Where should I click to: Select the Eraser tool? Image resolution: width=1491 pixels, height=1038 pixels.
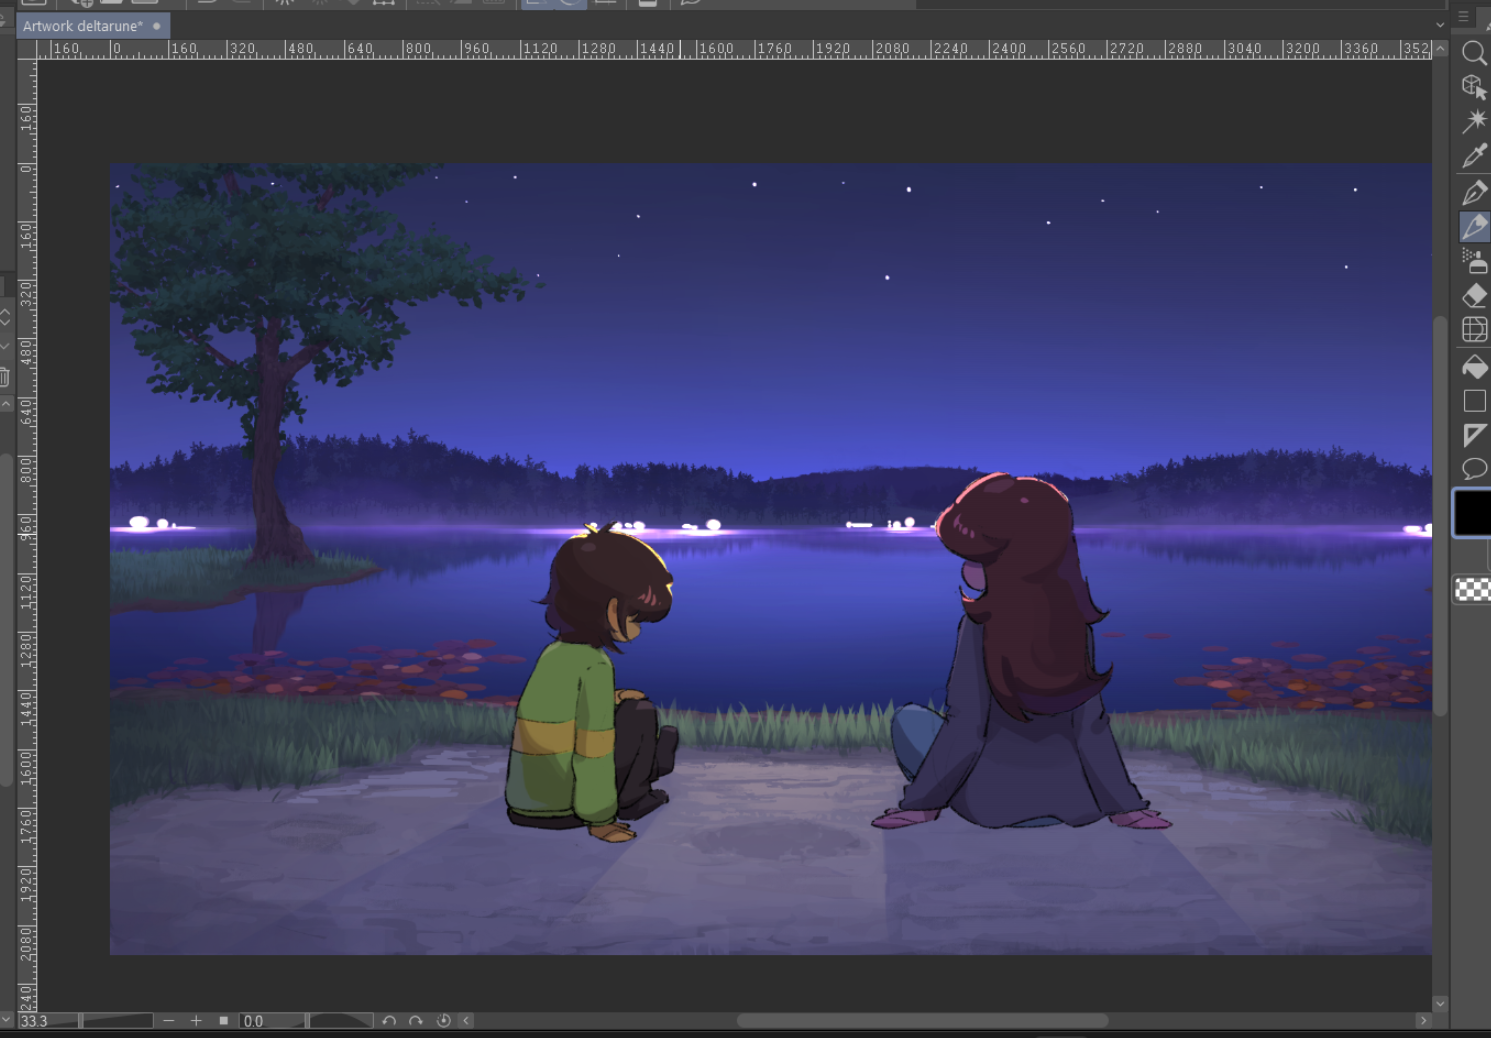click(1474, 296)
